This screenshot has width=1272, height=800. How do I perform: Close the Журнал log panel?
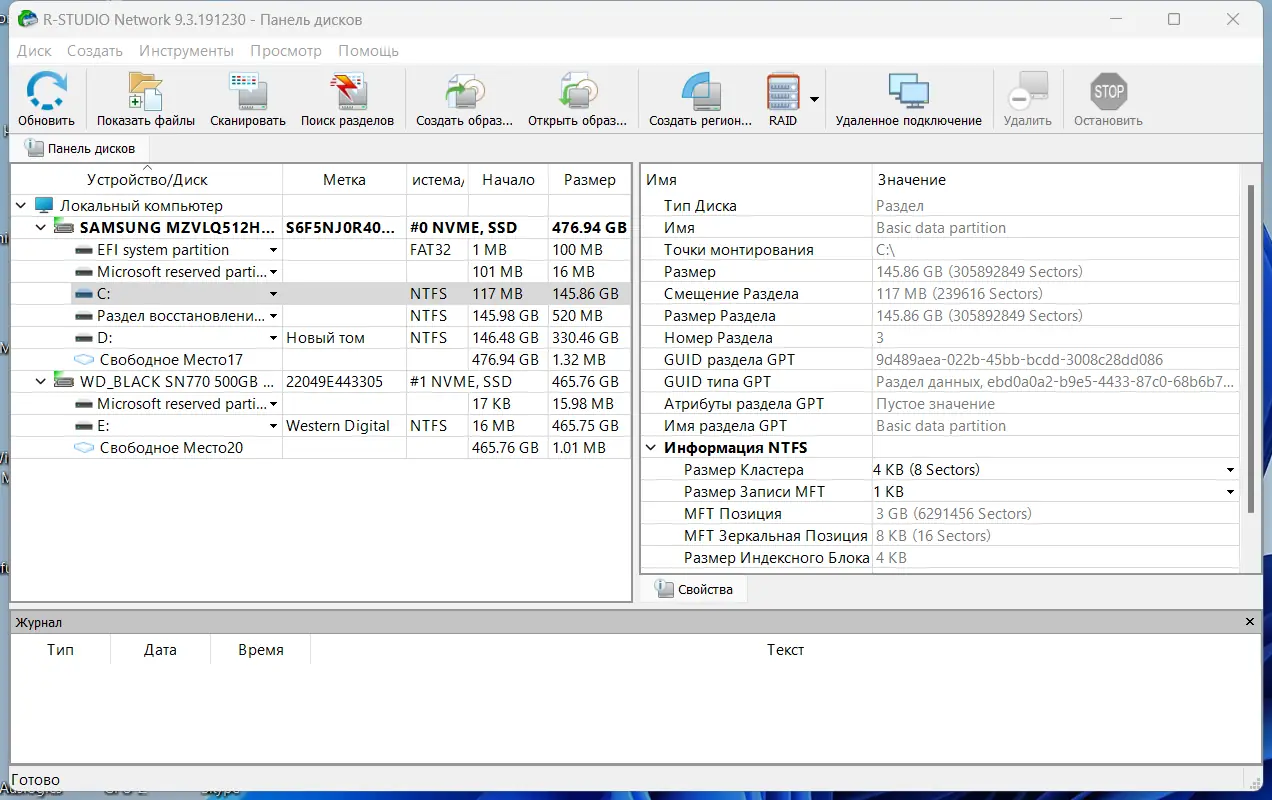(x=1249, y=621)
